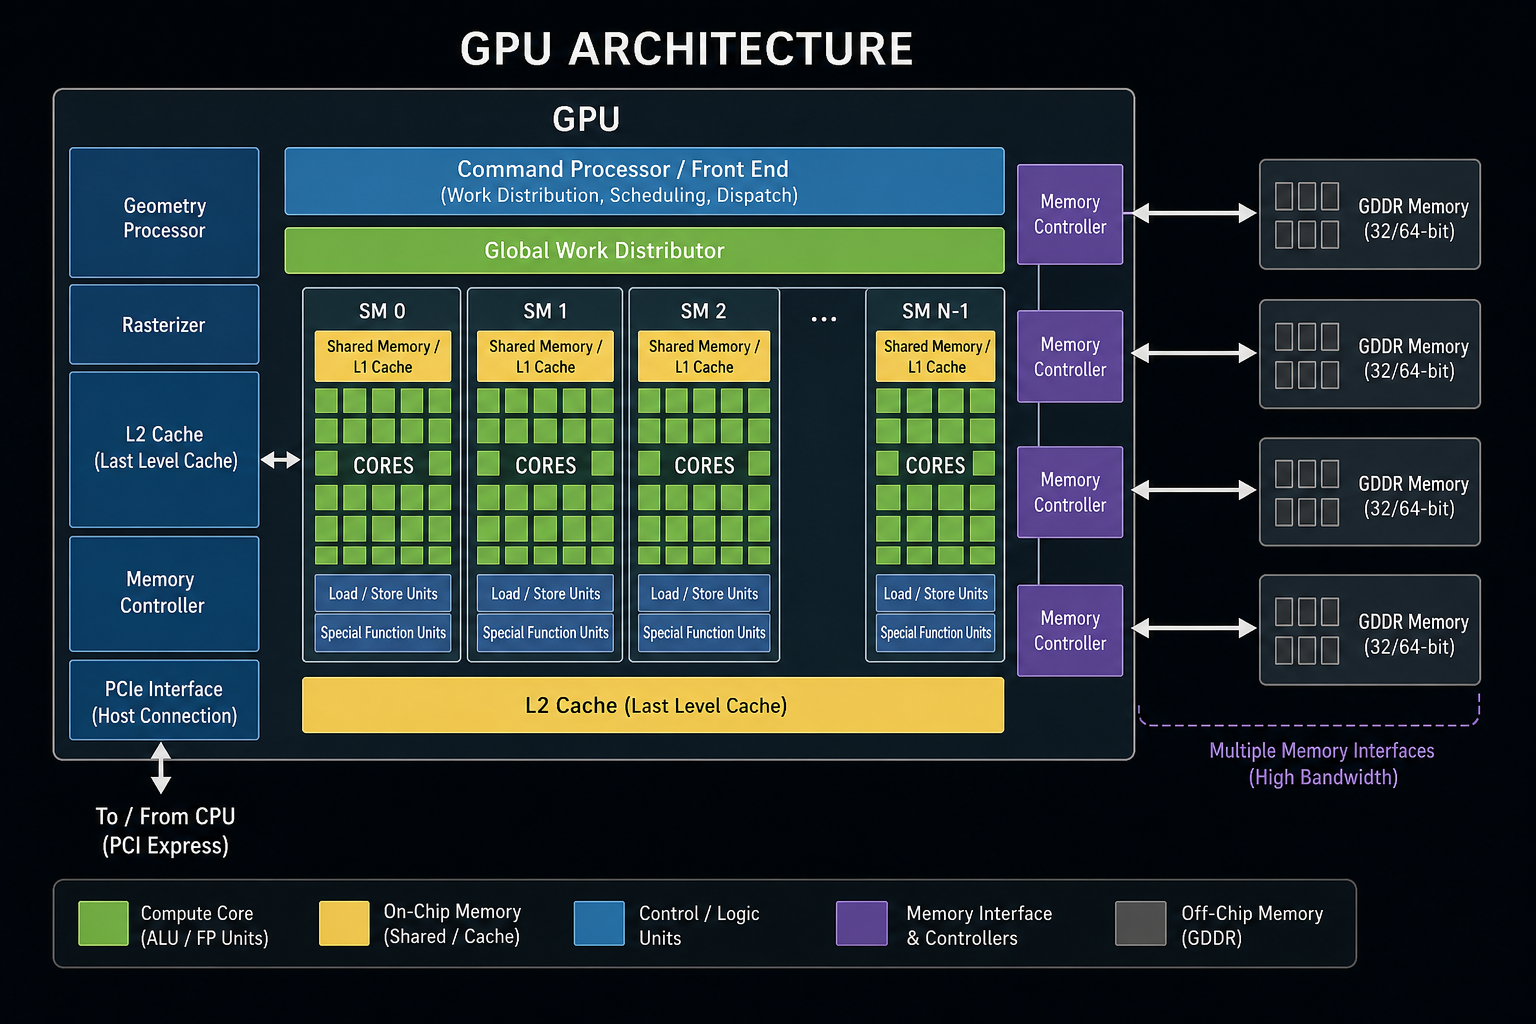
Task: Click the CORES label in SM 1
Action: coord(545,466)
